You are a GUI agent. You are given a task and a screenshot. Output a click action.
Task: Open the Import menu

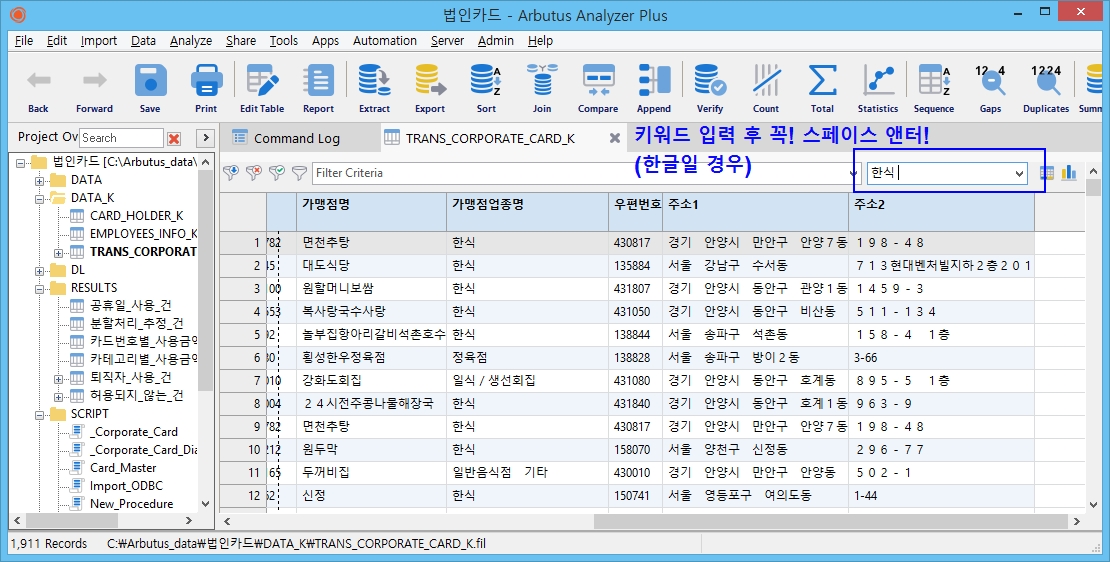98,40
